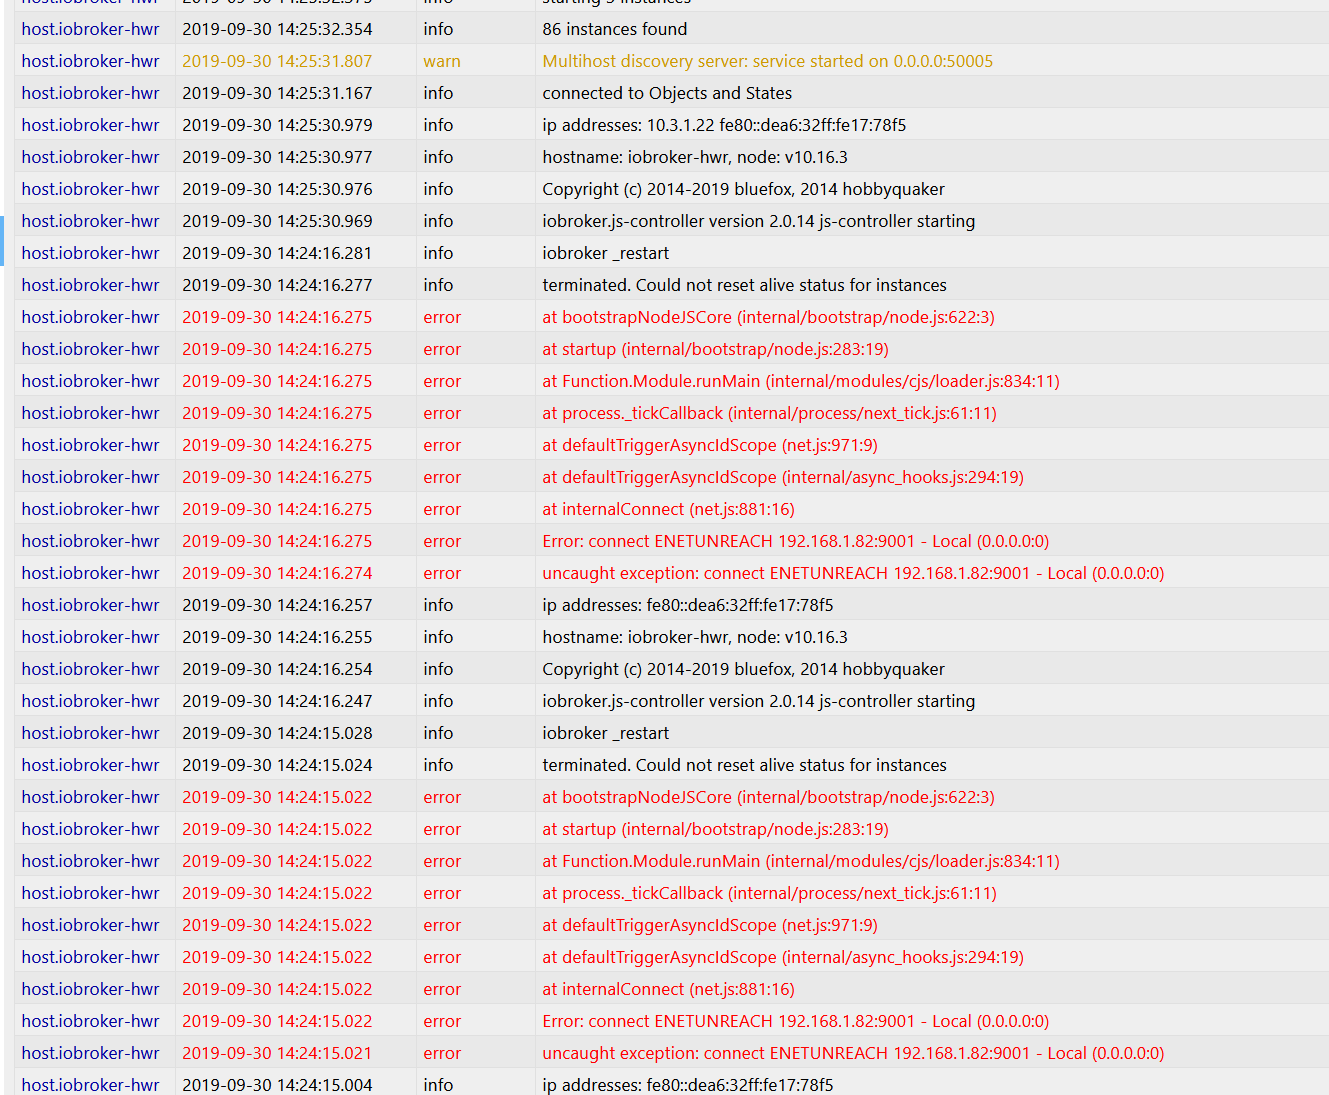
Task: Select "at startup" error logged at 14:24:15.022
Action: pyautogui.click(x=715, y=829)
